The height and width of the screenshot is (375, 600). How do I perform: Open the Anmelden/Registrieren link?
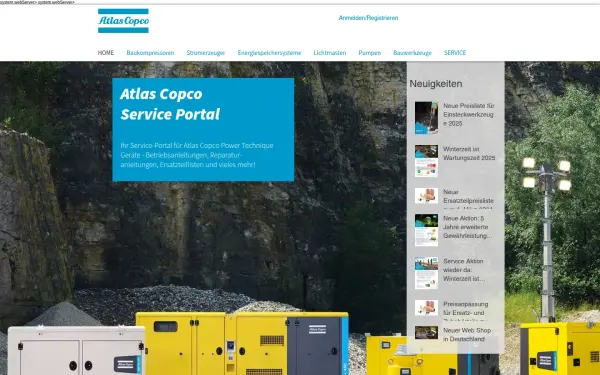point(368,18)
